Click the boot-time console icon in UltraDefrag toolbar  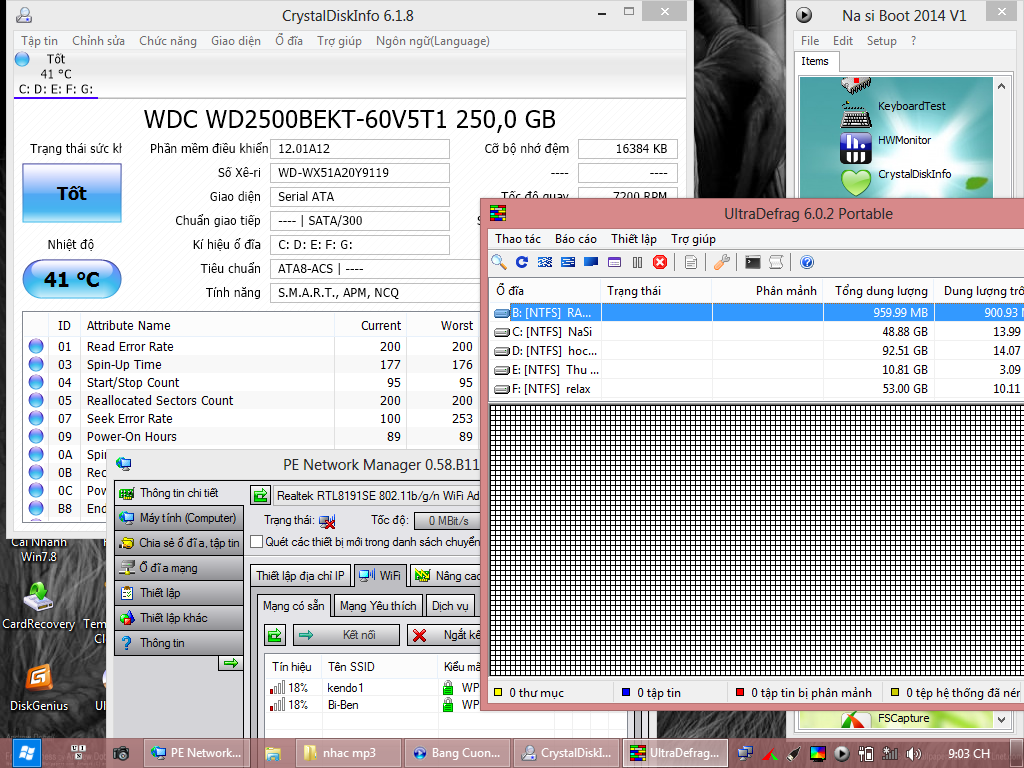[x=753, y=262]
